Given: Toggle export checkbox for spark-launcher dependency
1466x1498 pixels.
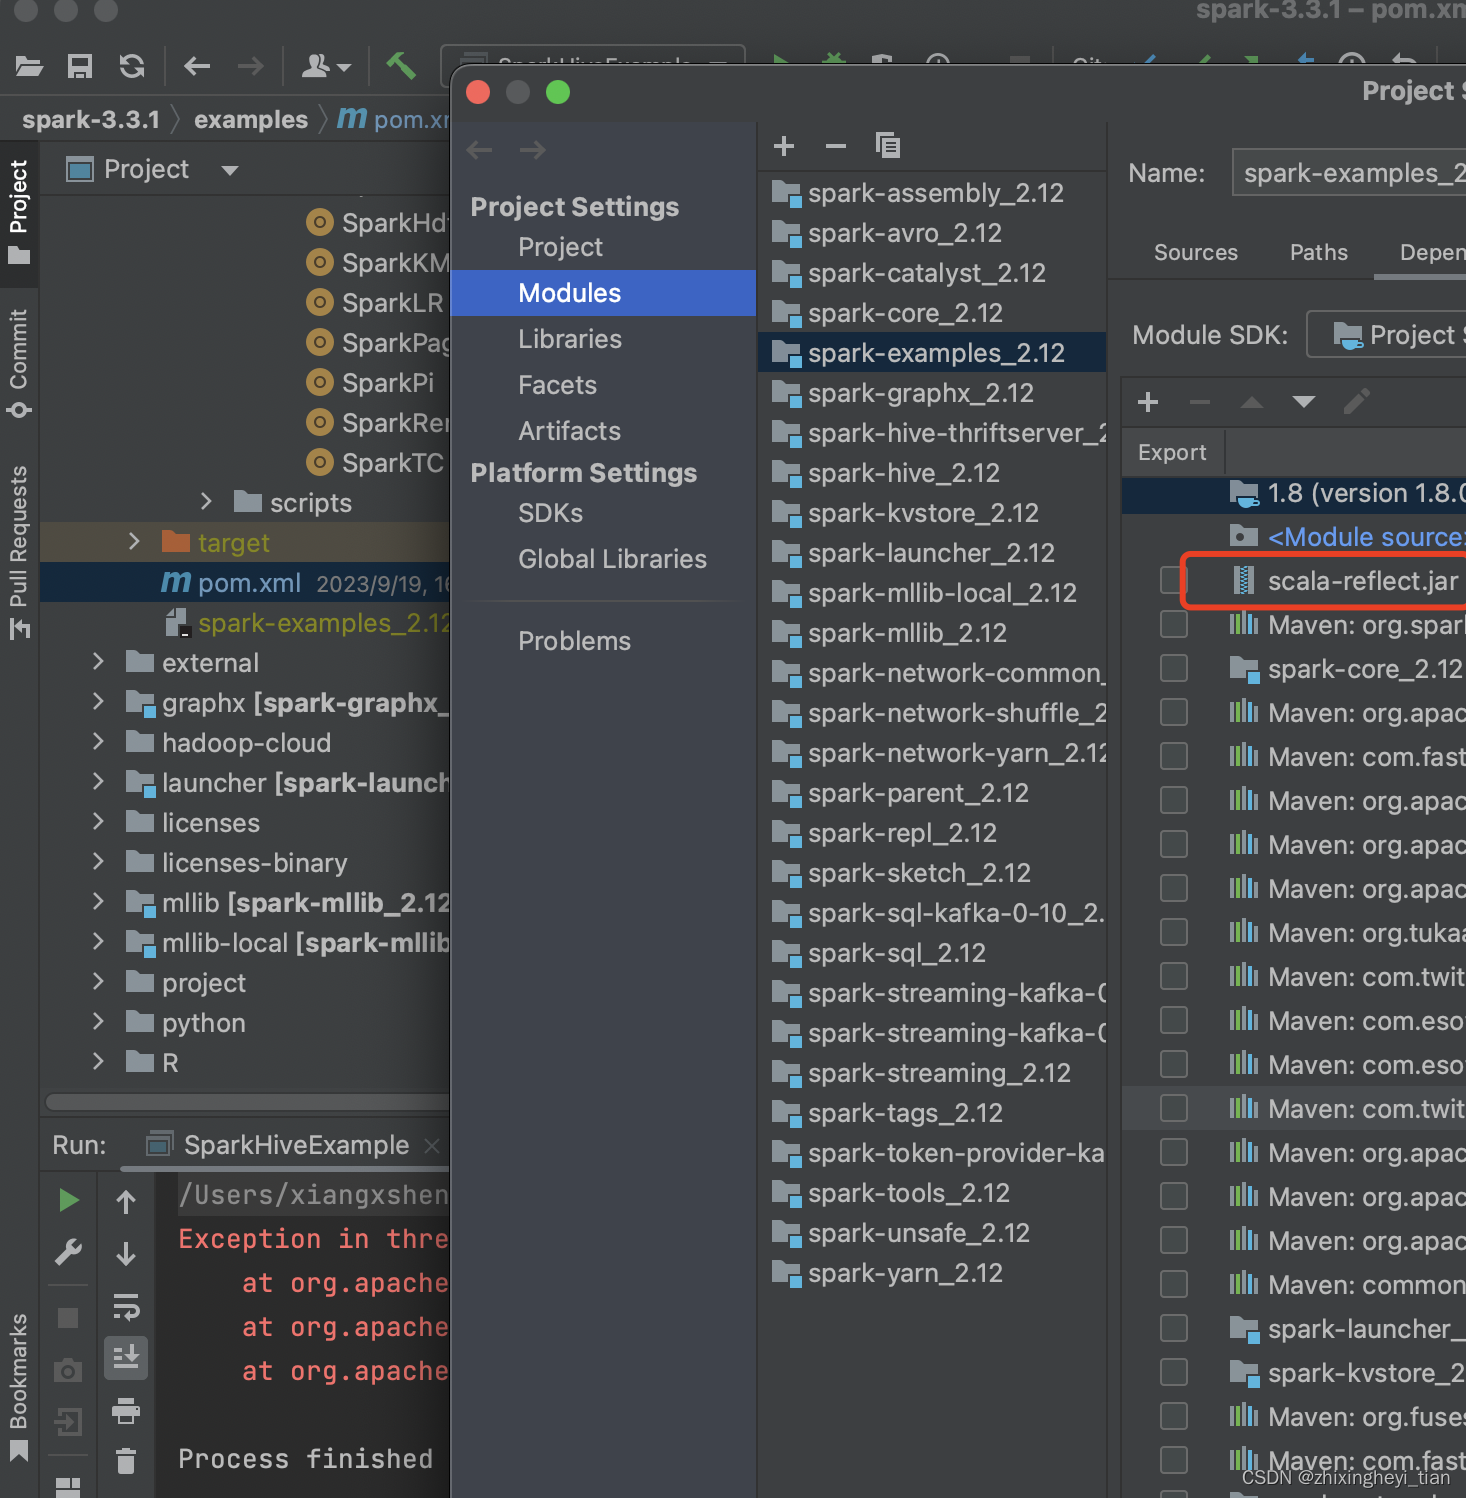Looking at the screenshot, I should coord(1174,1329).
